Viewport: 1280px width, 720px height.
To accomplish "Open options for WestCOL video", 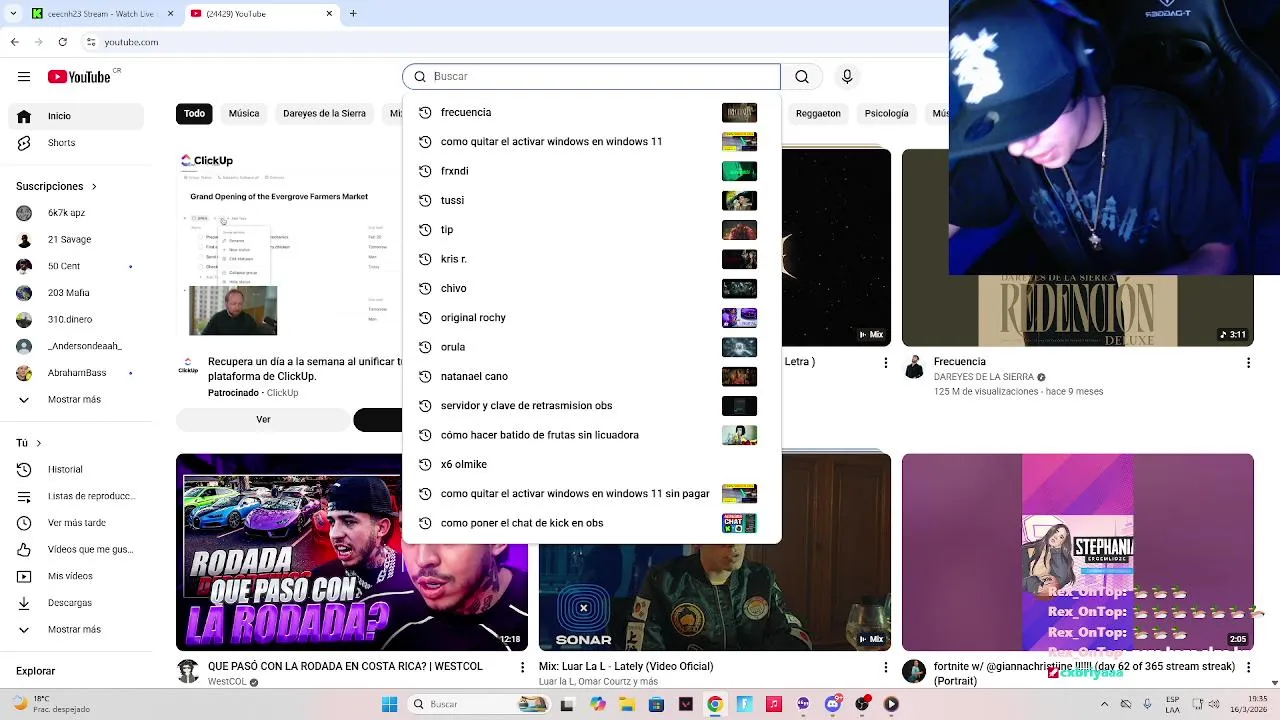I will [x=522, y=667].
